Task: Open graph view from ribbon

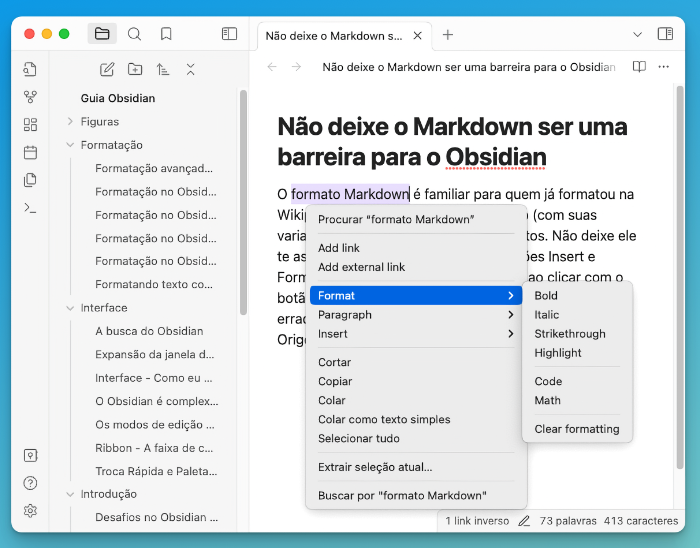Action: pos(30,97)
